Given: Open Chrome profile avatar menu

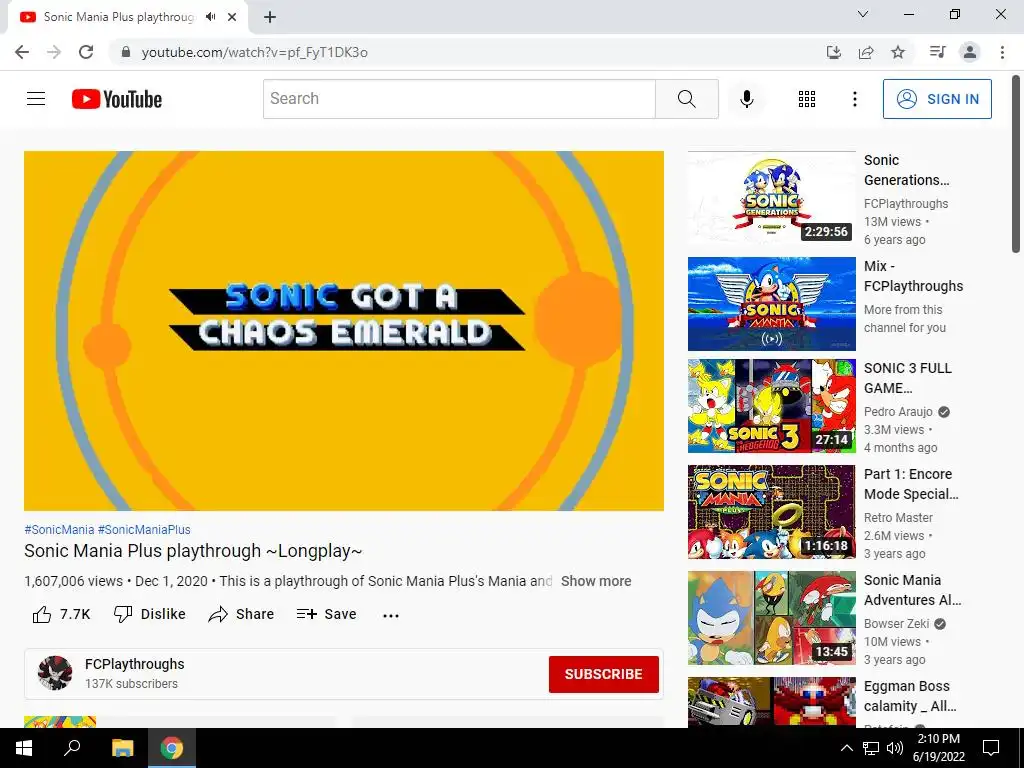Looking at the screenshot, I should pyautogui.click(x=970, y=52).
